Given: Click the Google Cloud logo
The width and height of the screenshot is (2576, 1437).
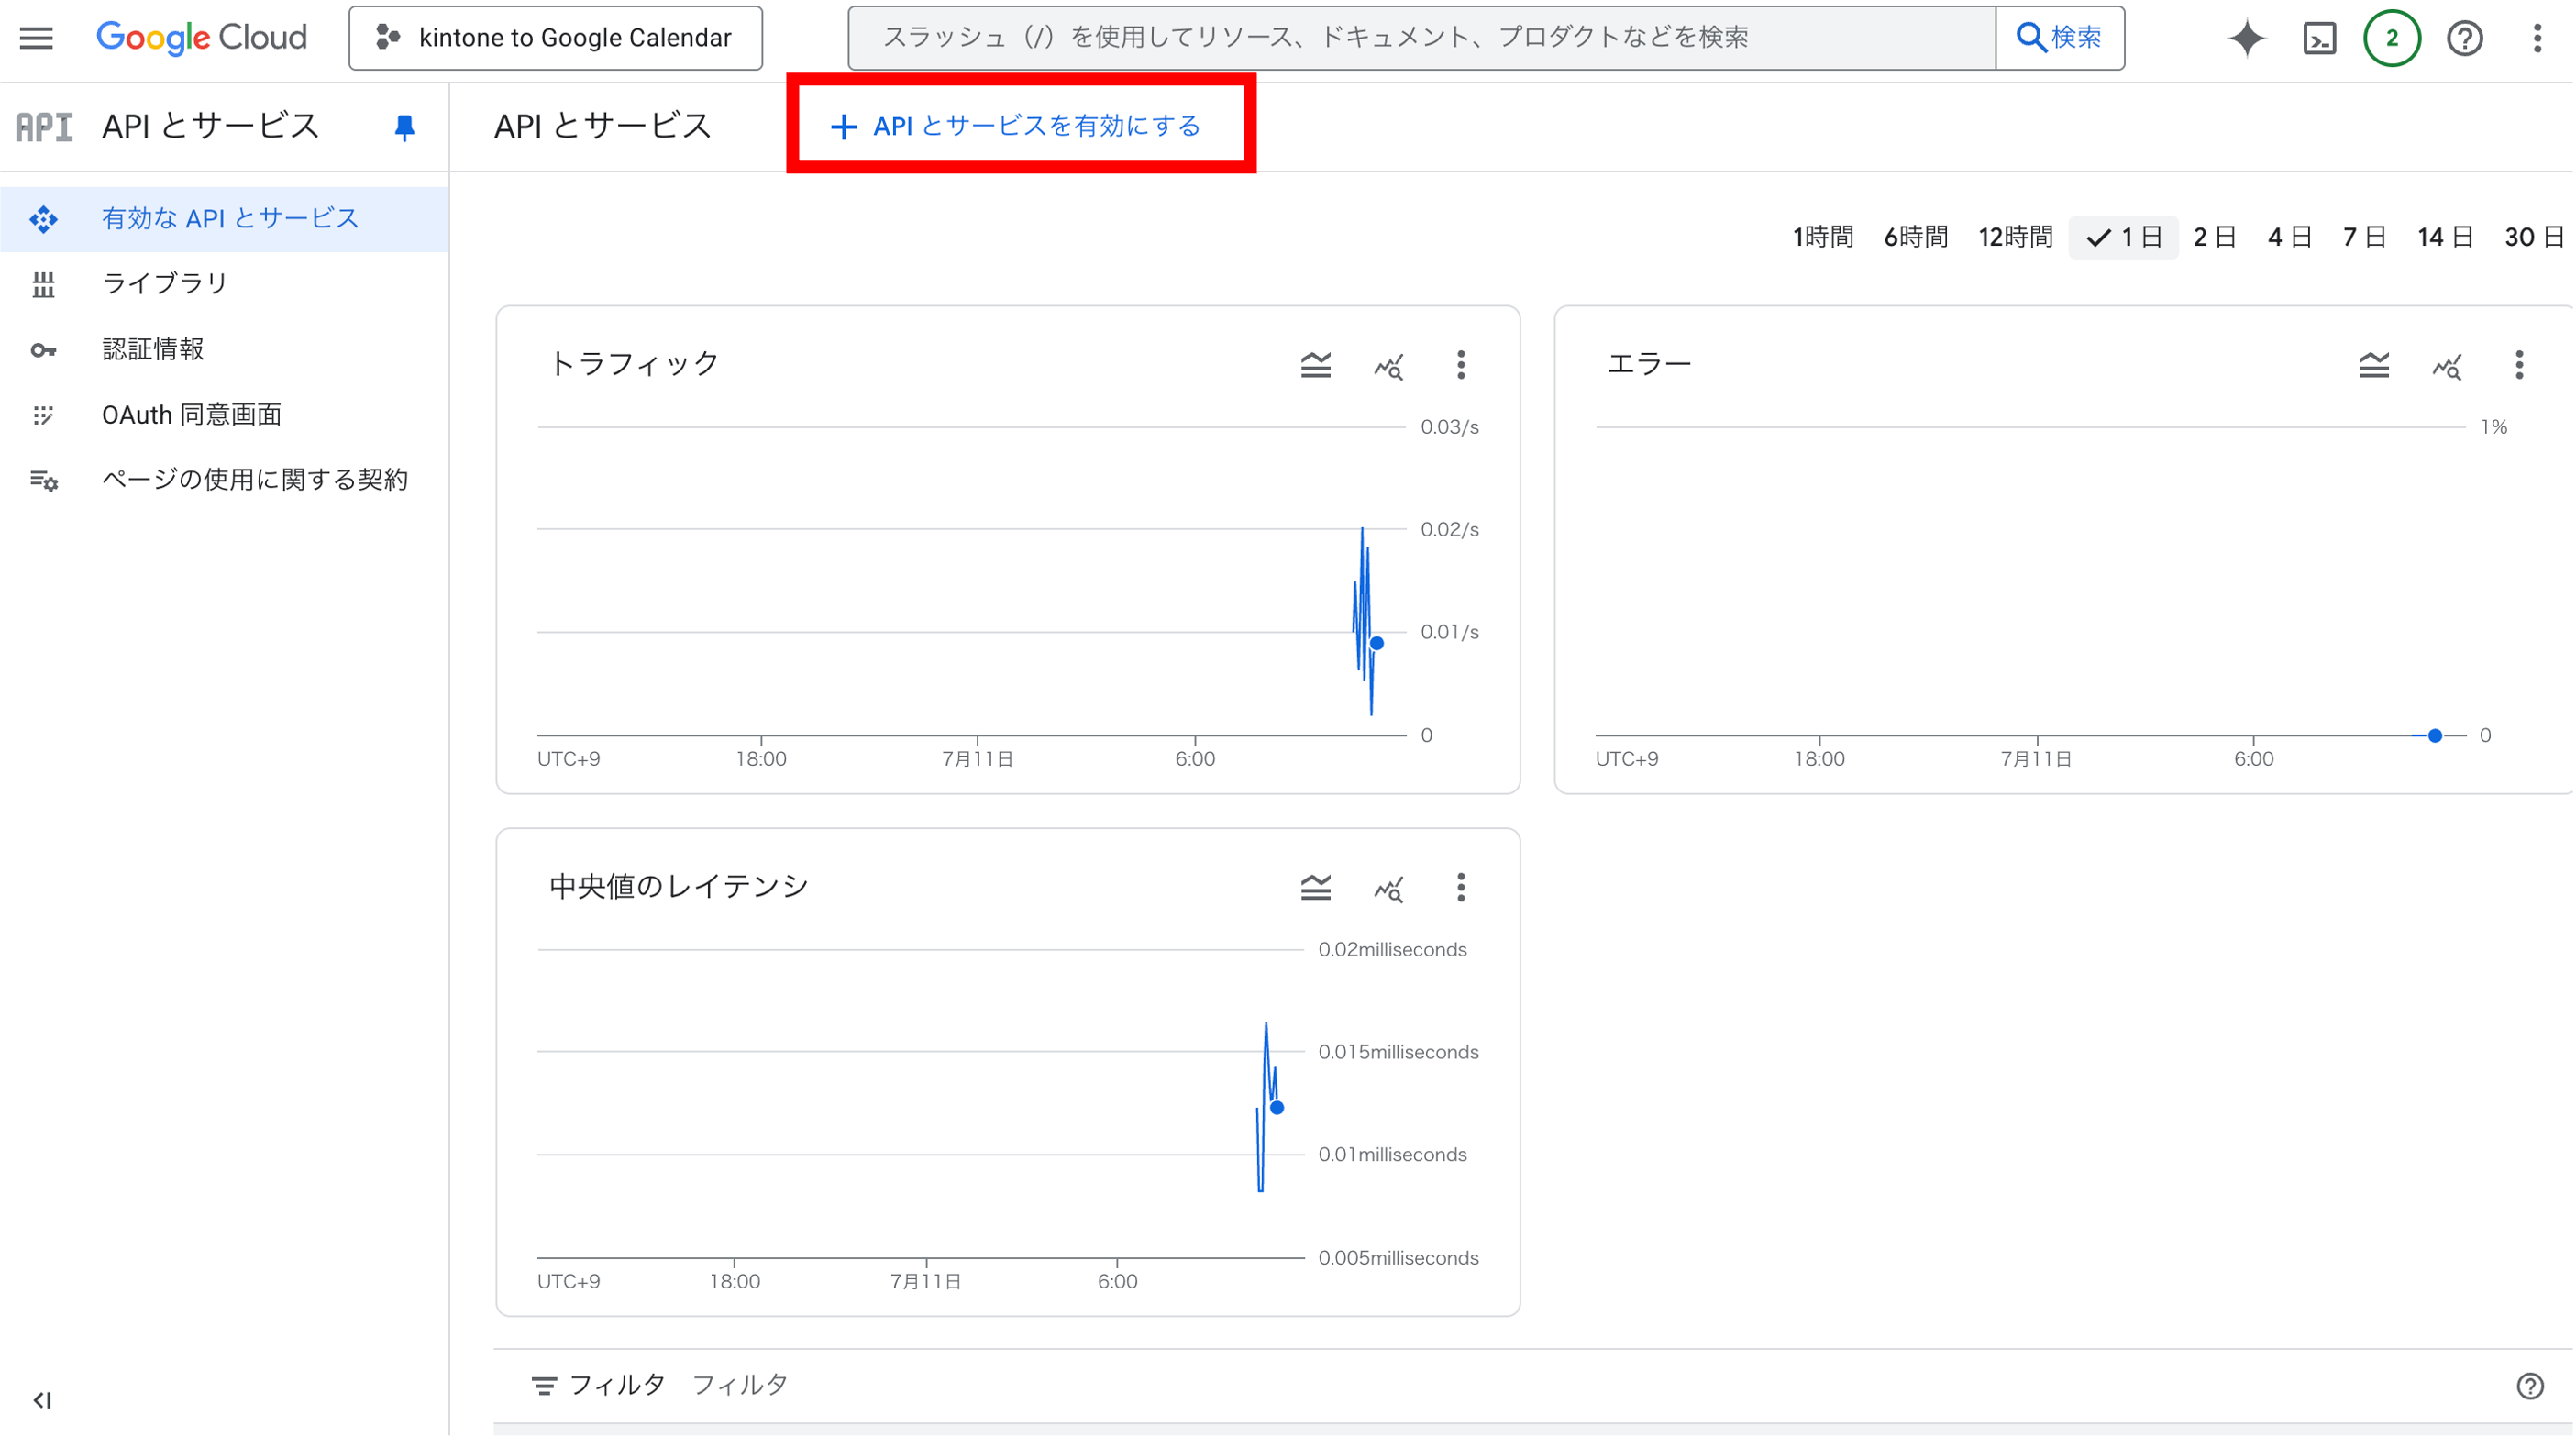Looking at the screenshot, I should (x=201, y=38).
